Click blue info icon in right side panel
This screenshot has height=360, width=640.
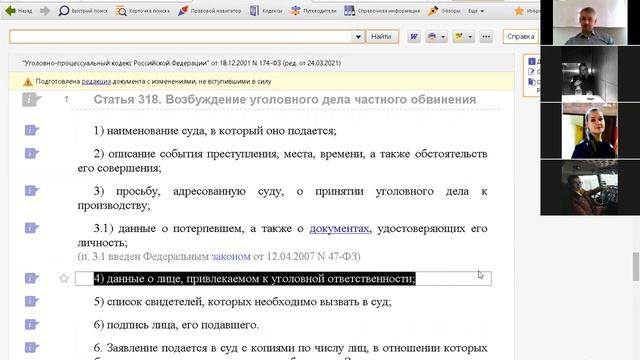[x=531, y=62]
